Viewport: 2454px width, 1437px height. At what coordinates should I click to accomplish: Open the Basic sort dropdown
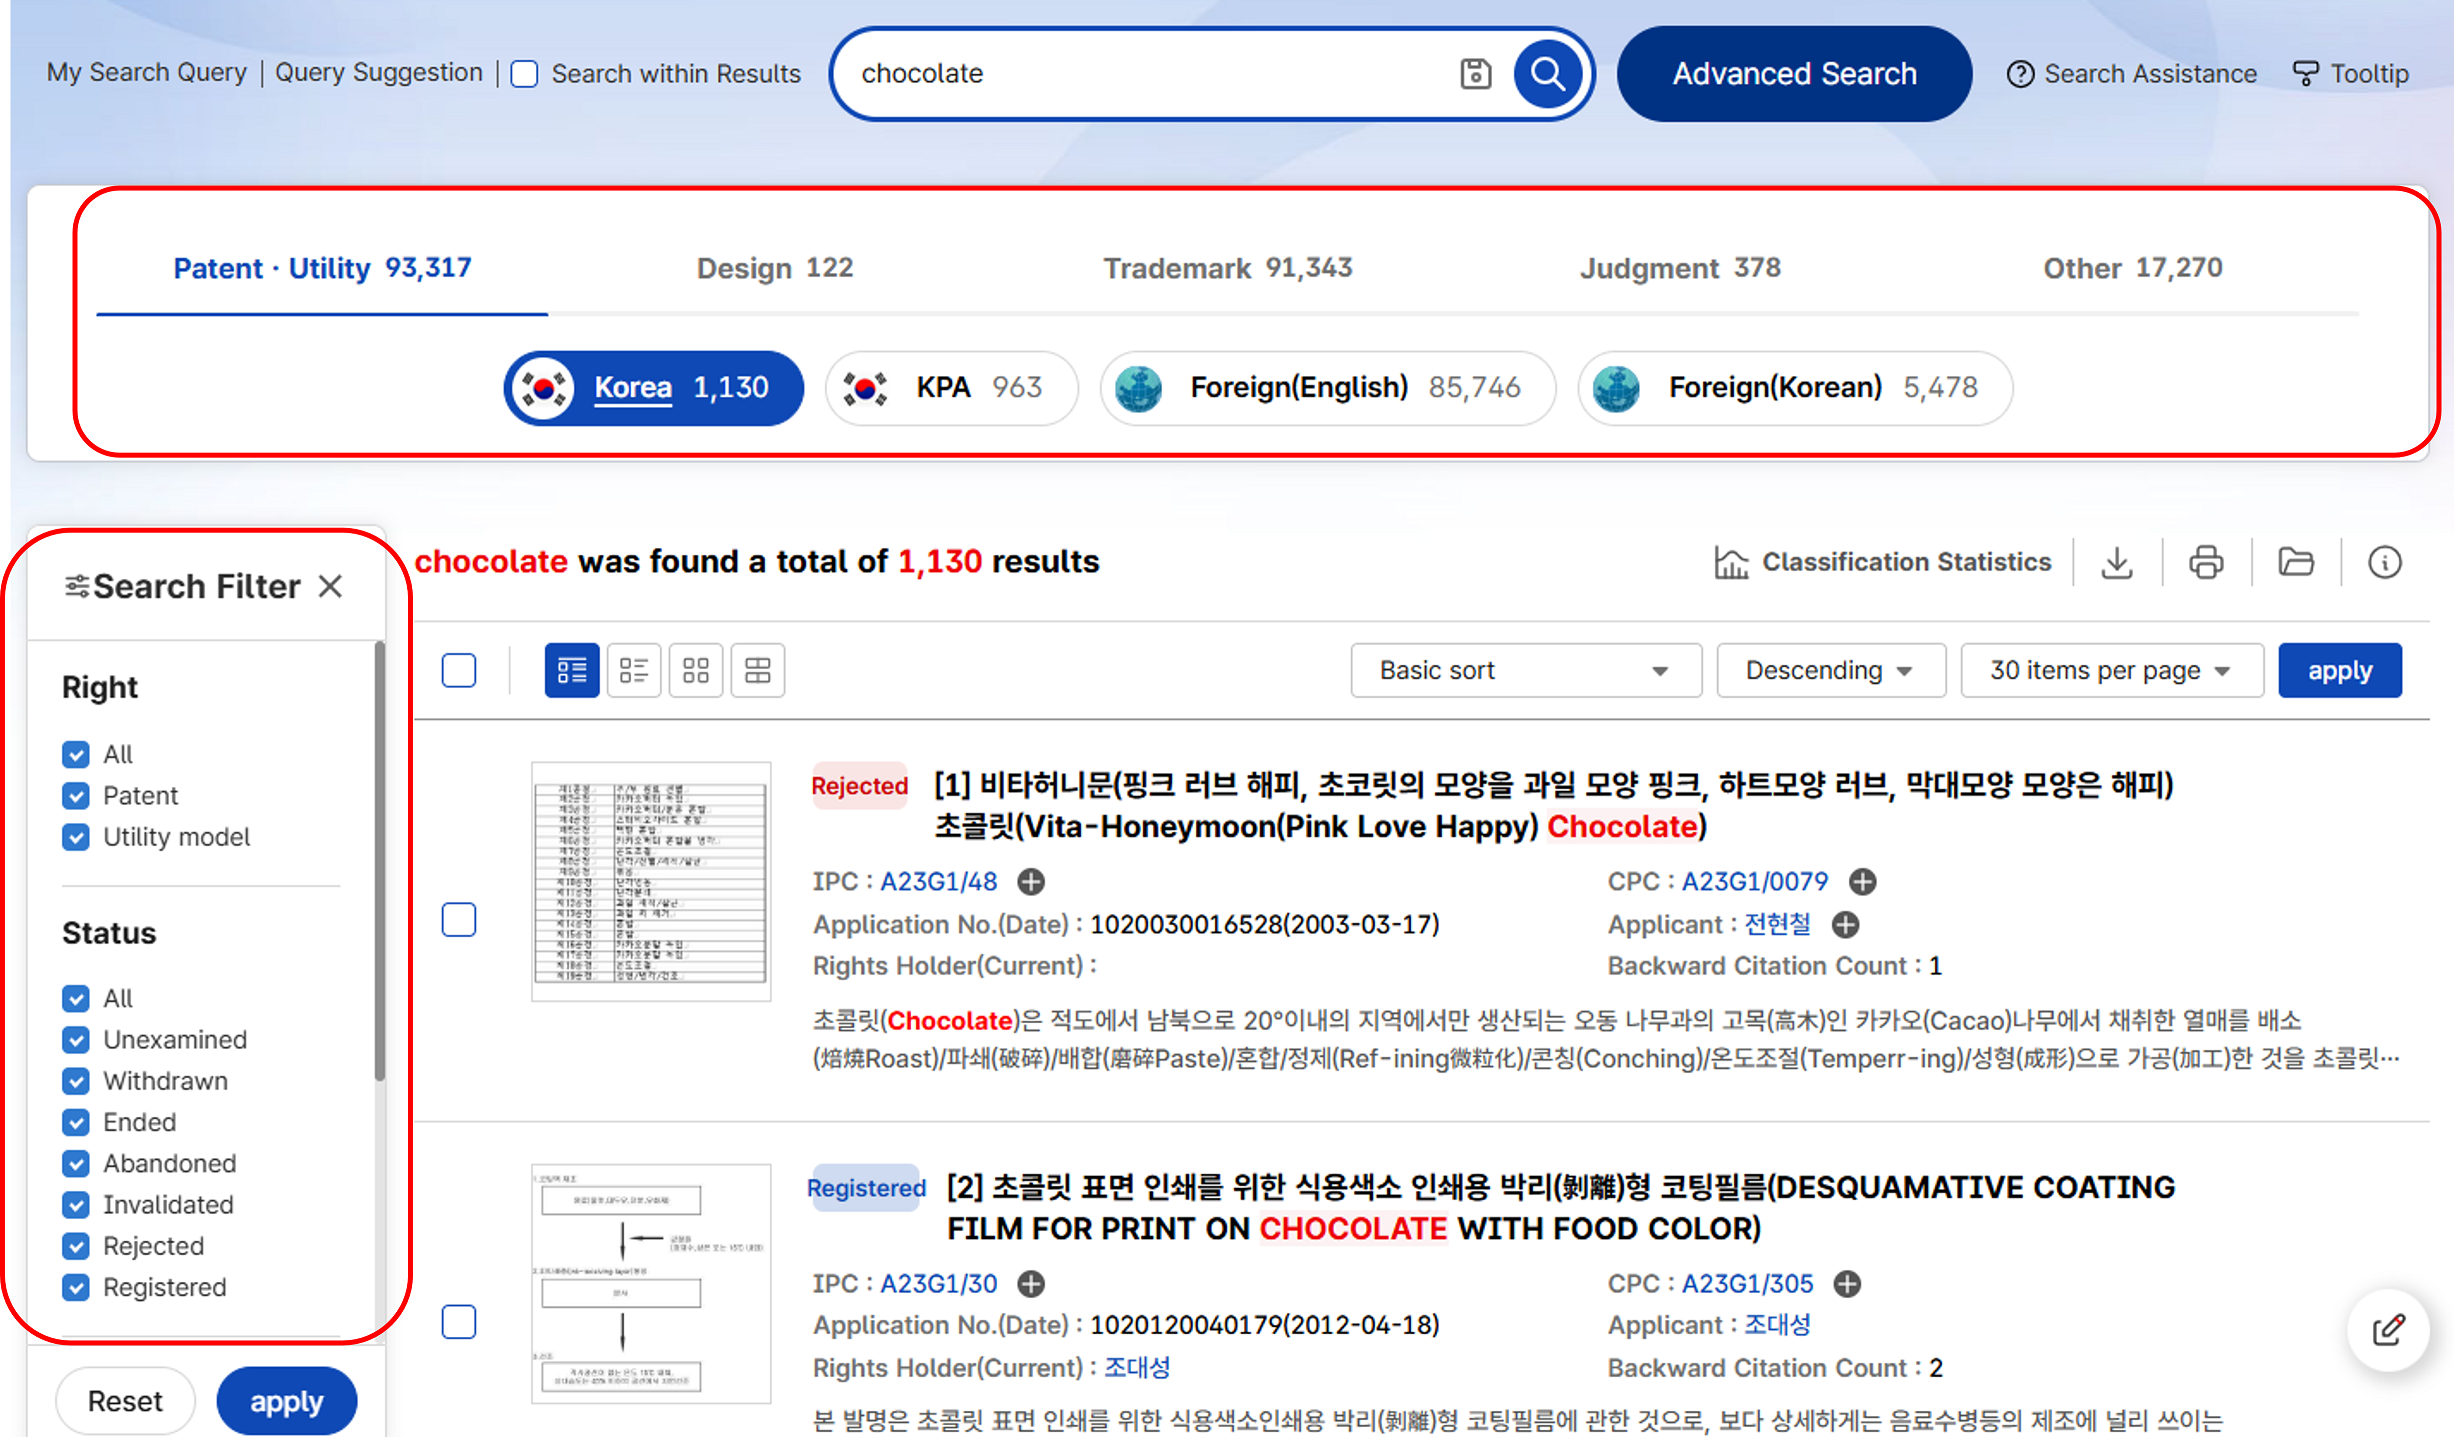pos(1525,670)
